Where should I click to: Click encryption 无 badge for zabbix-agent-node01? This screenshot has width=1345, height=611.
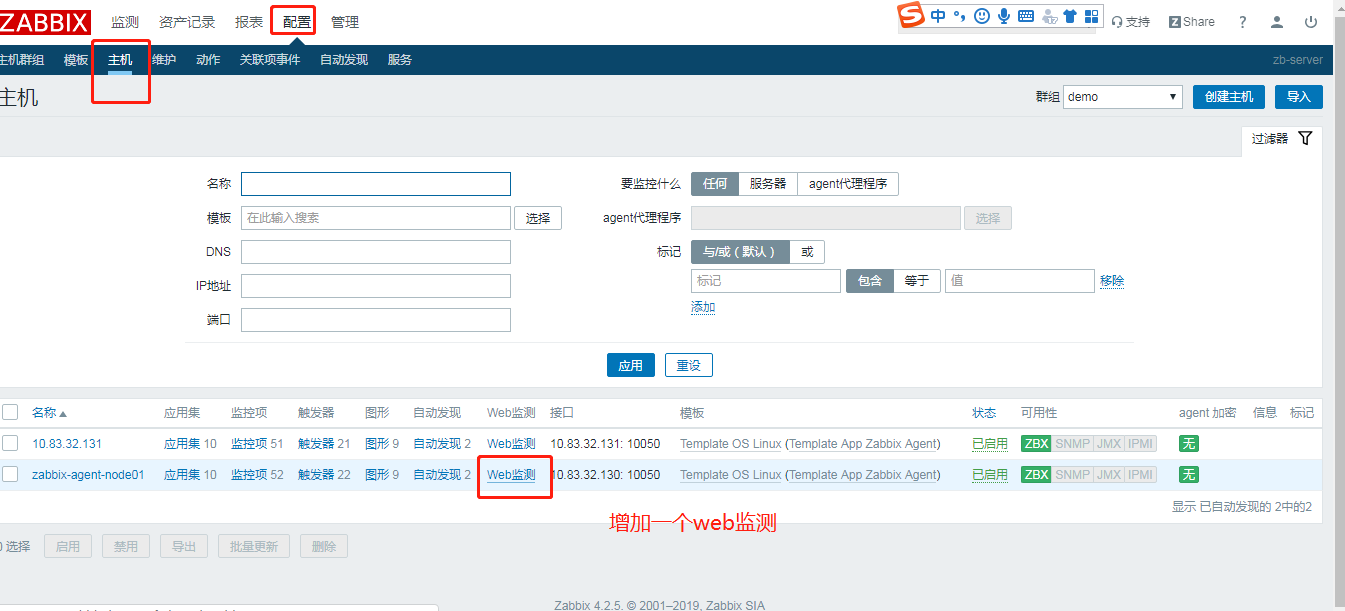pos(1188,475)
